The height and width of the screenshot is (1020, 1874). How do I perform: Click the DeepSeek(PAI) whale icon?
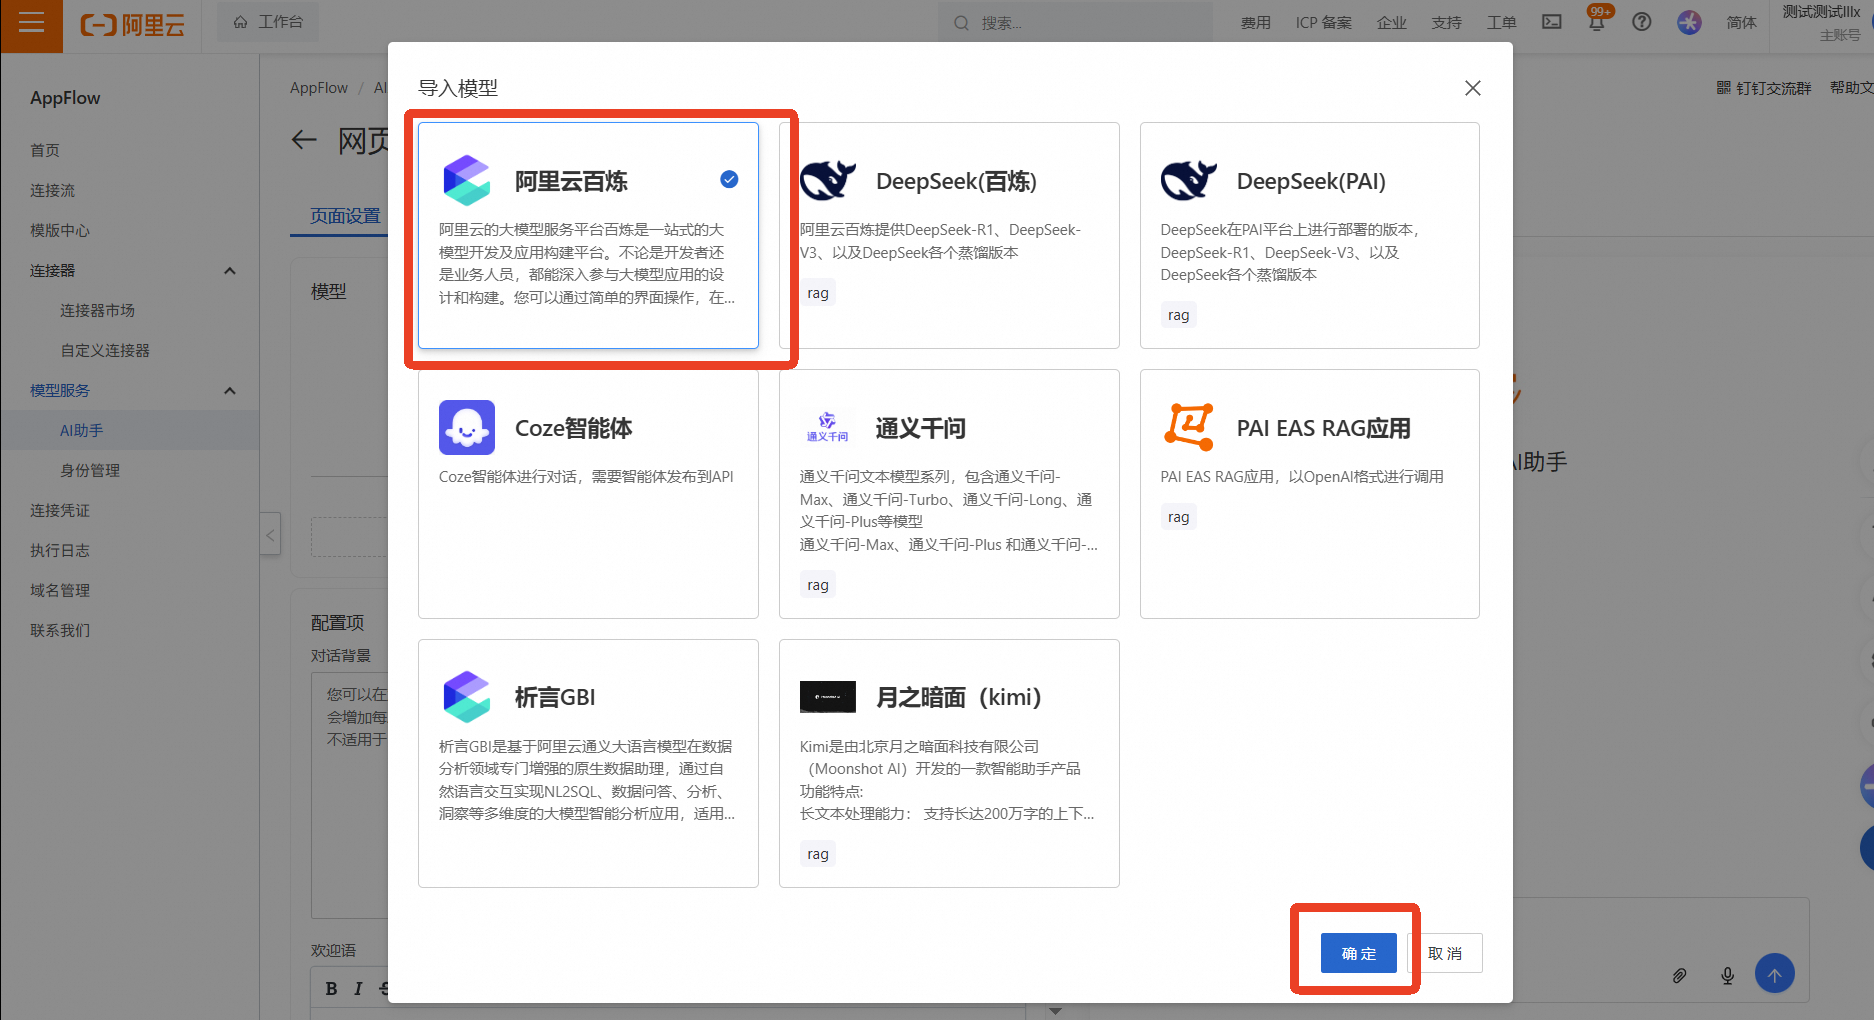[x=1189, y=181]
